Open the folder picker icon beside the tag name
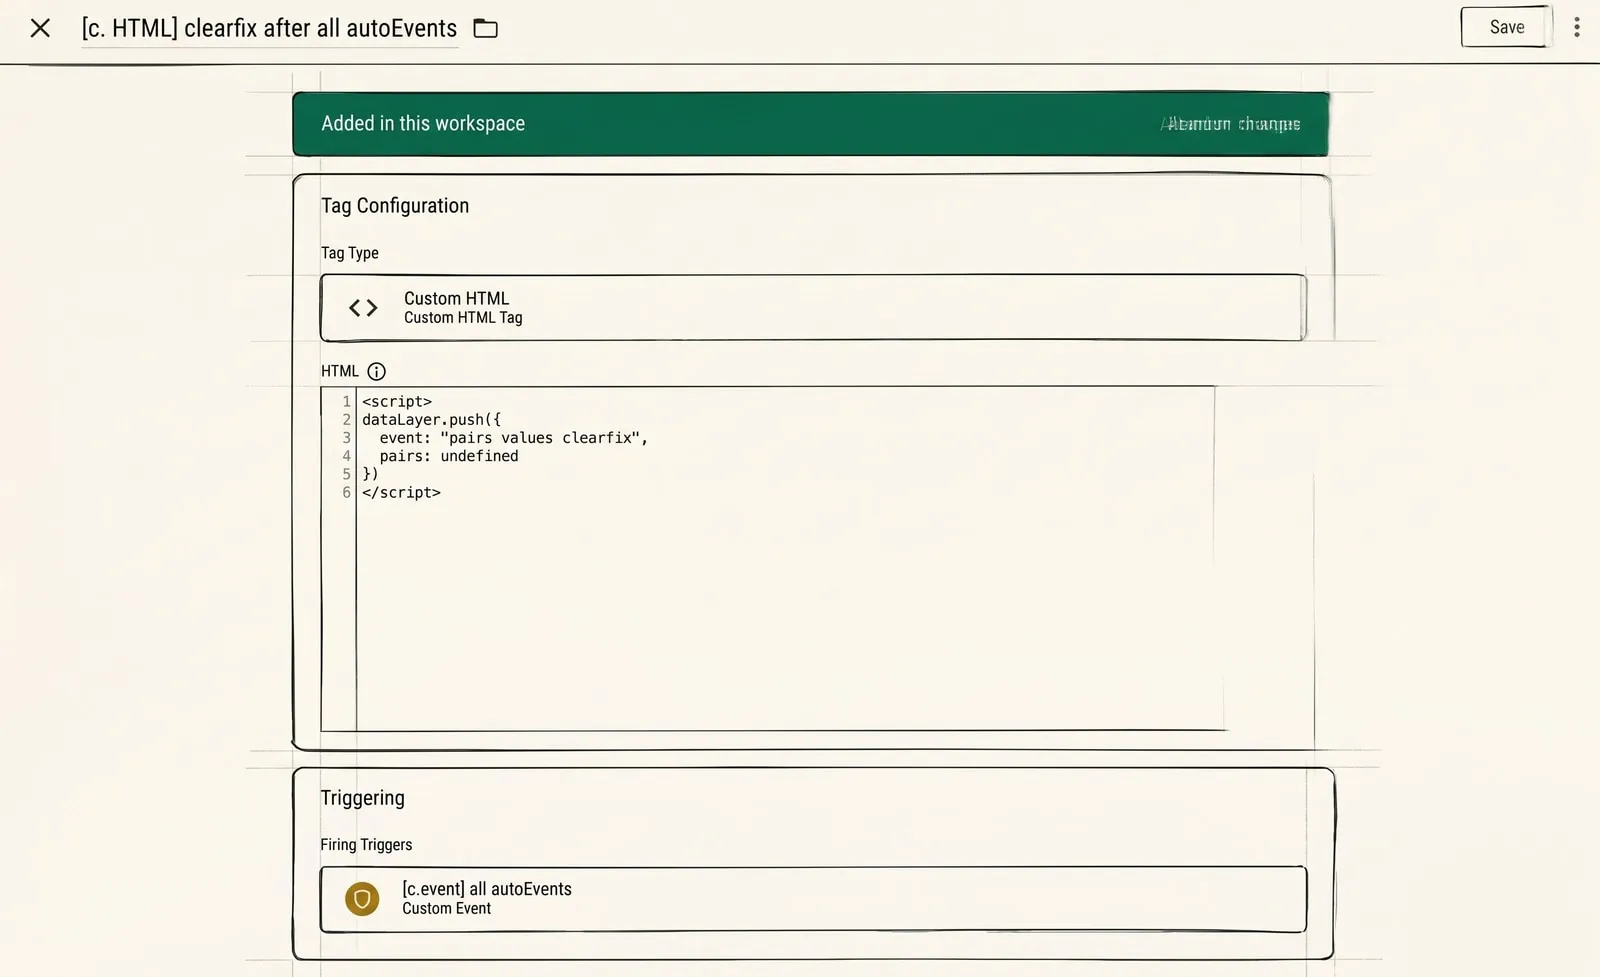 coord(485,28)
